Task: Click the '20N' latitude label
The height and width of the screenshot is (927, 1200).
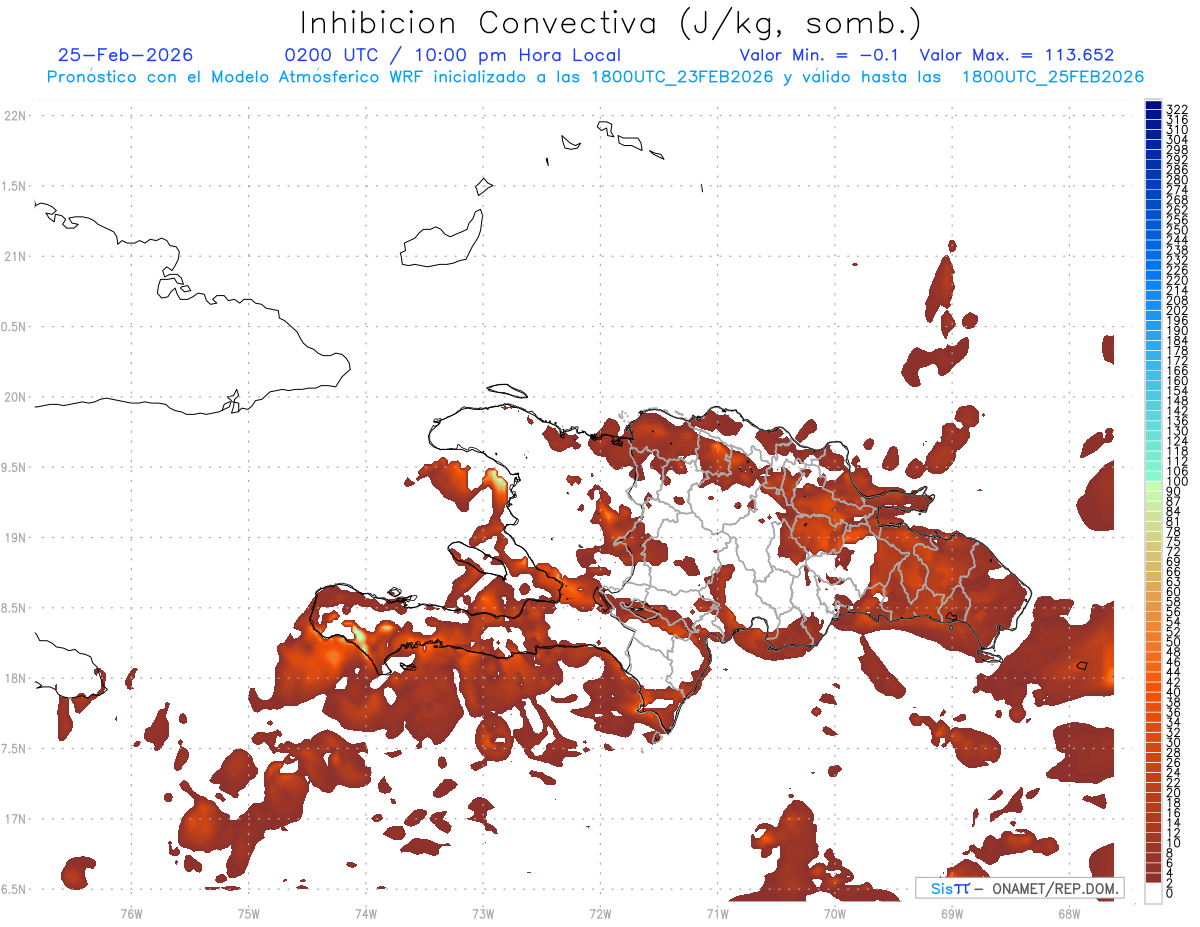Action: 15,397
